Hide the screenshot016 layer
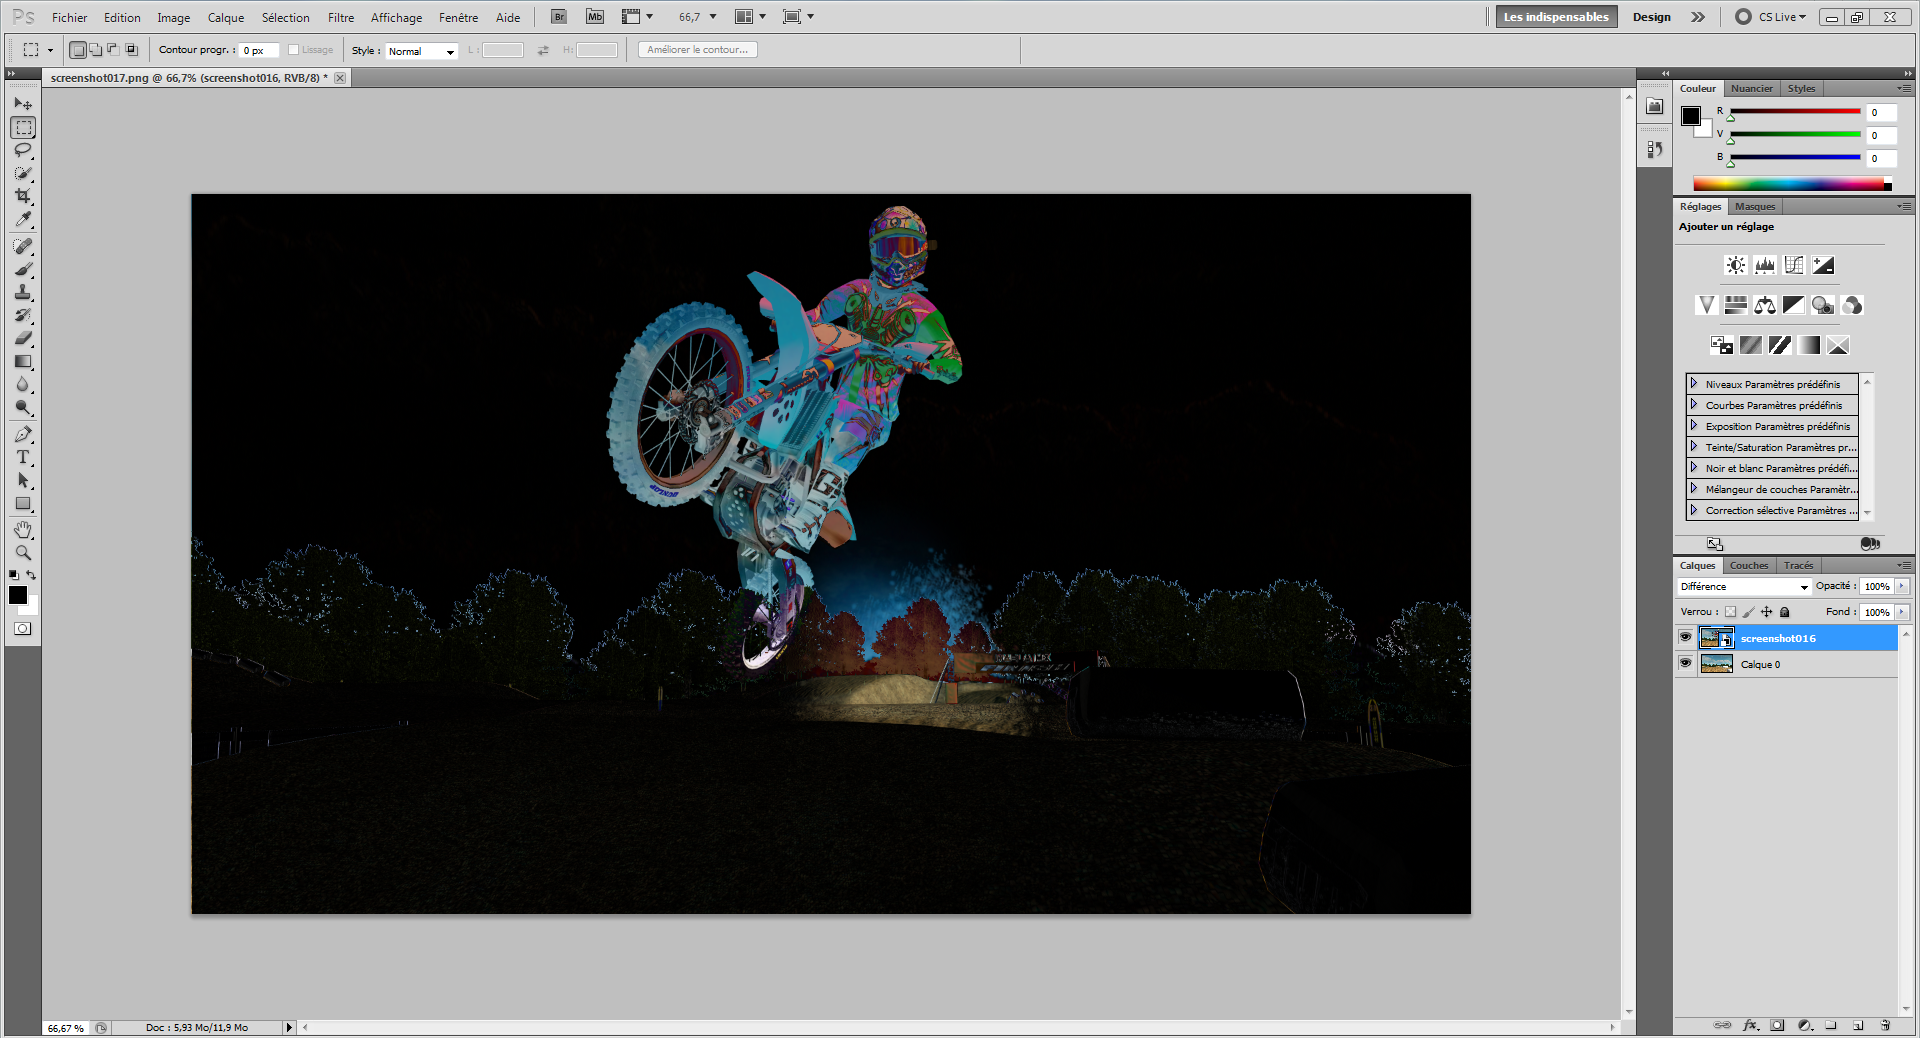 1685,637
